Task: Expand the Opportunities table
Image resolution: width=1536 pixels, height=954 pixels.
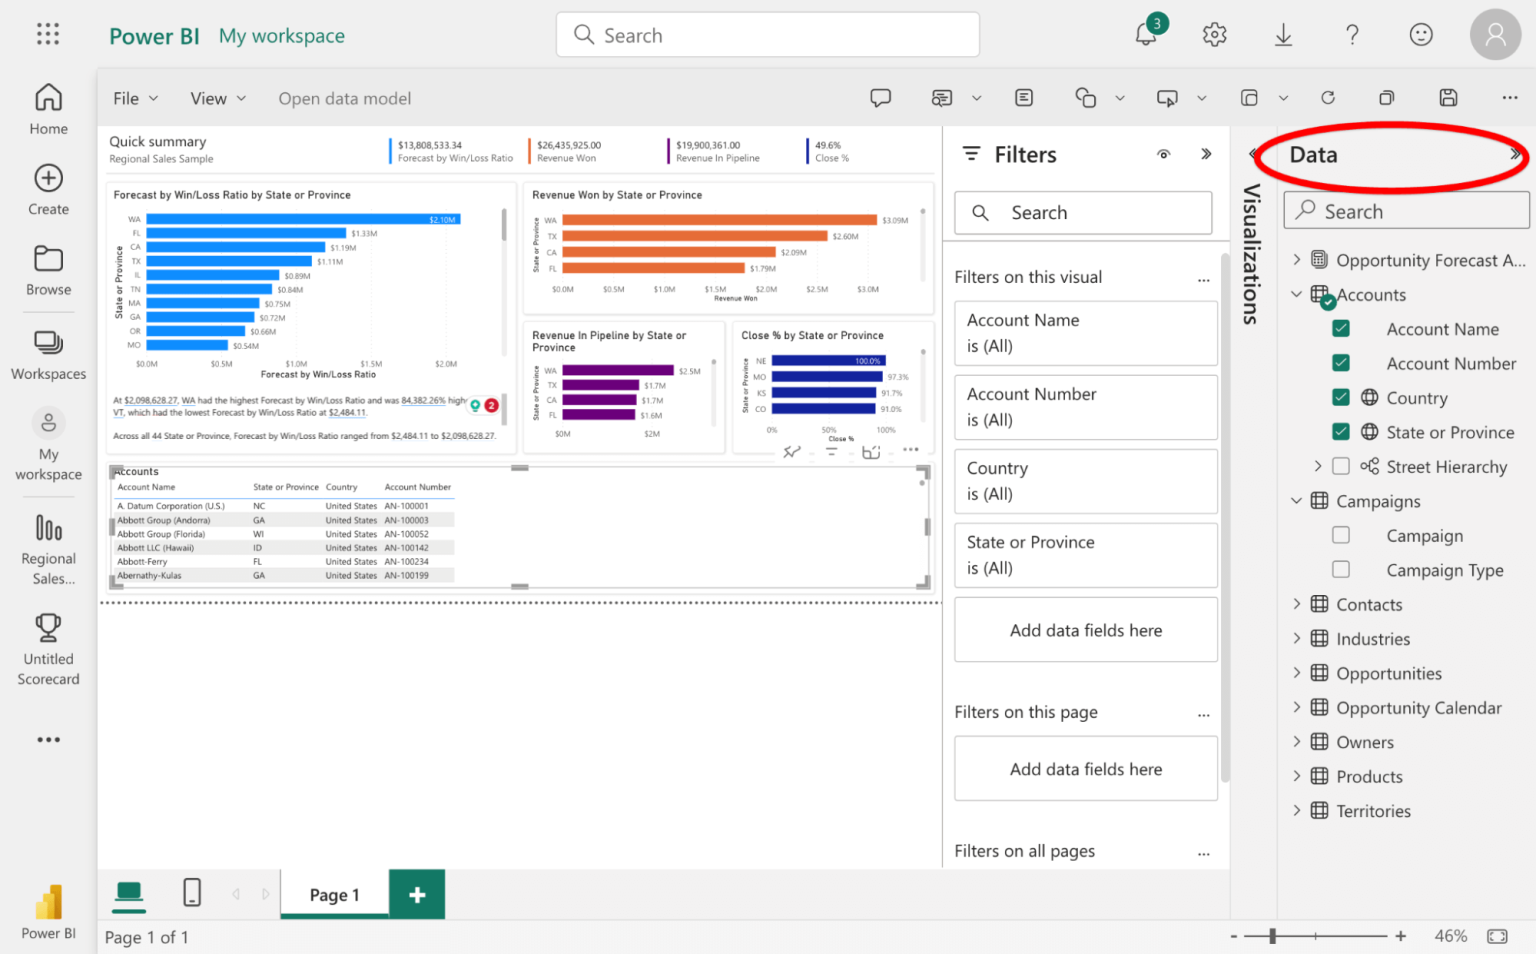Action: pos(1297,673)
